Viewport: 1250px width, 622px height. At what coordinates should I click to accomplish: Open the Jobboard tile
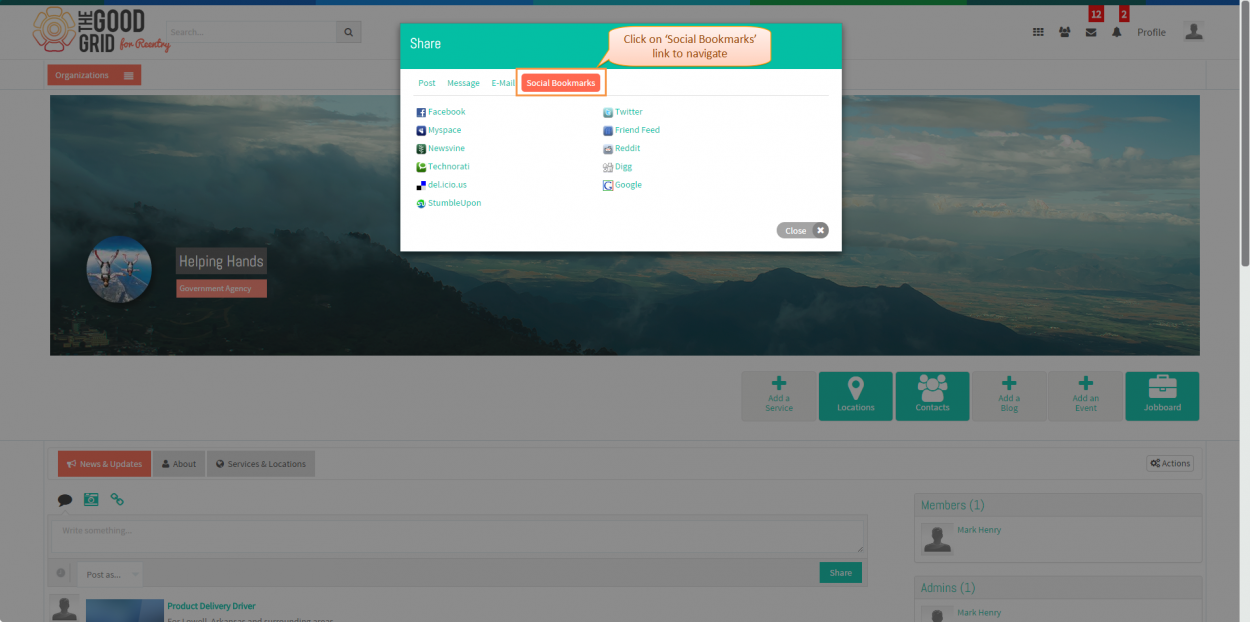click(1162, 396)
